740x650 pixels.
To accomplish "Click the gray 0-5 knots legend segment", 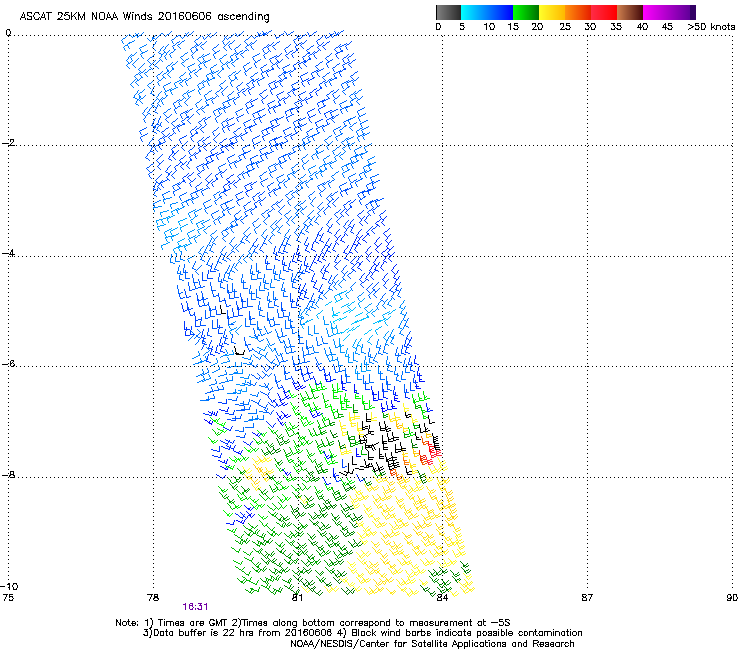I will 448,12.
